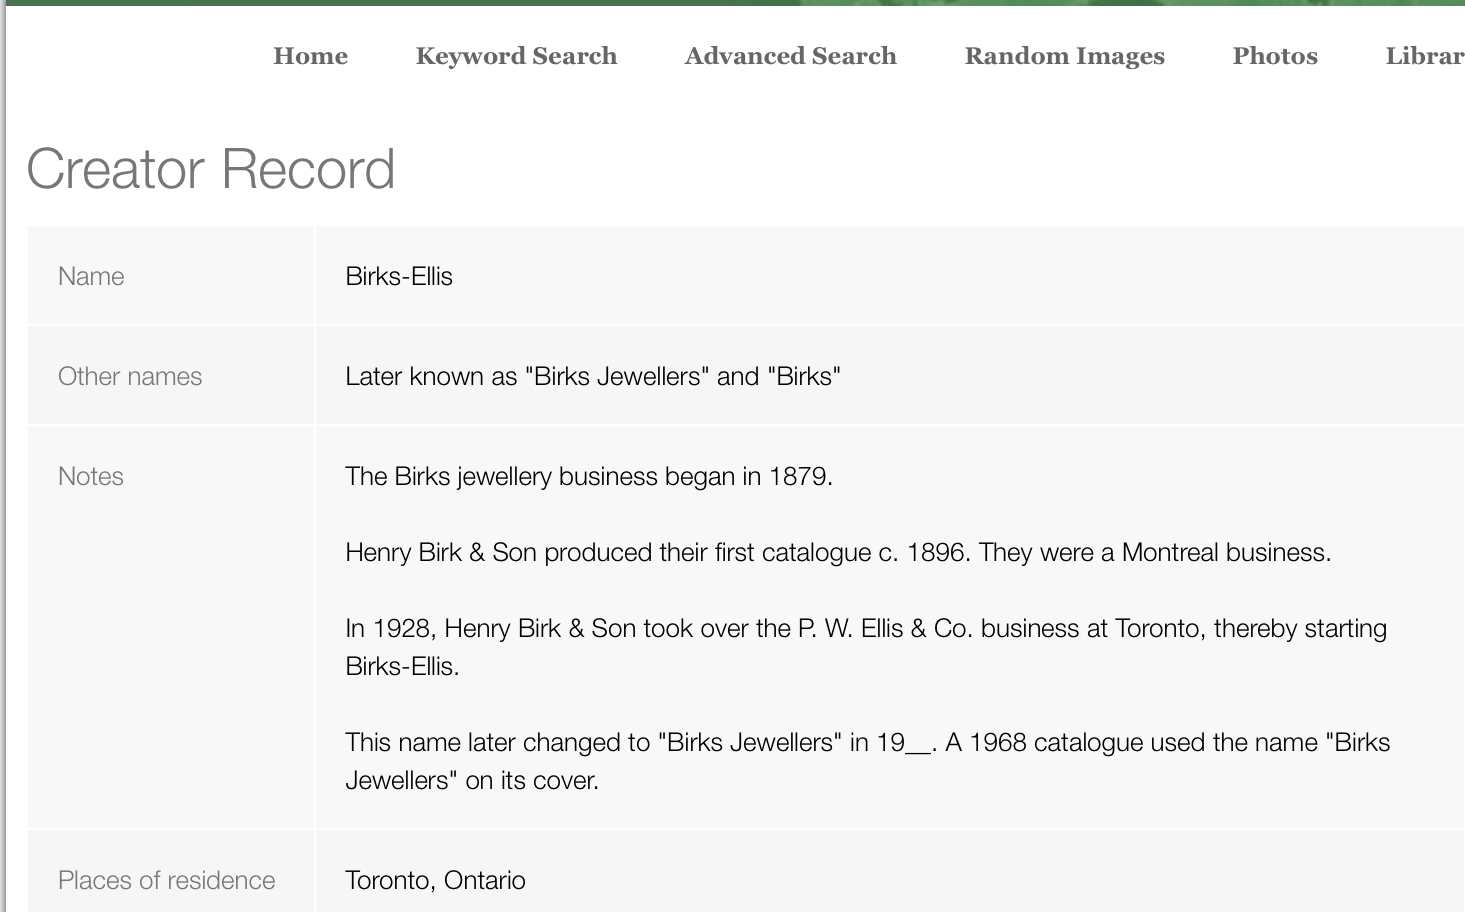This screenshot has height=912, width=1465.
Task: Browse Random Images from the navigation
Action: 1064,56
